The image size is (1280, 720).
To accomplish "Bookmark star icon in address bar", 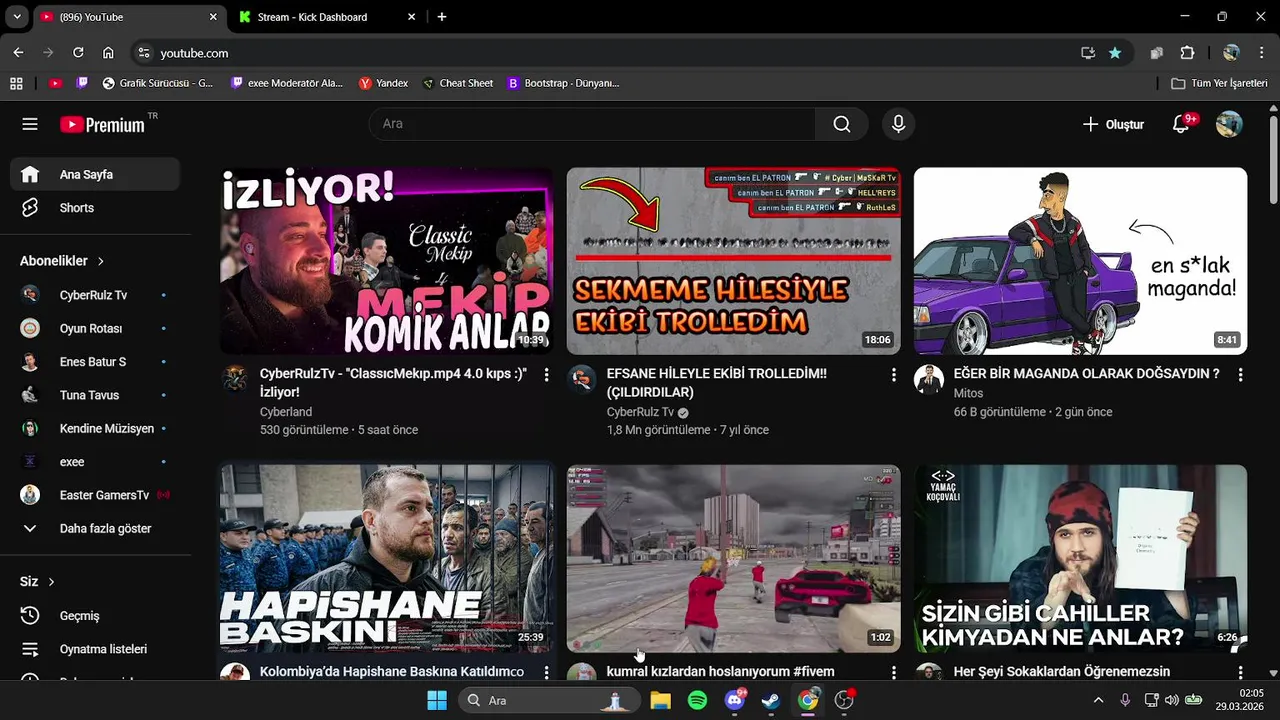I will click(1115, 53).
